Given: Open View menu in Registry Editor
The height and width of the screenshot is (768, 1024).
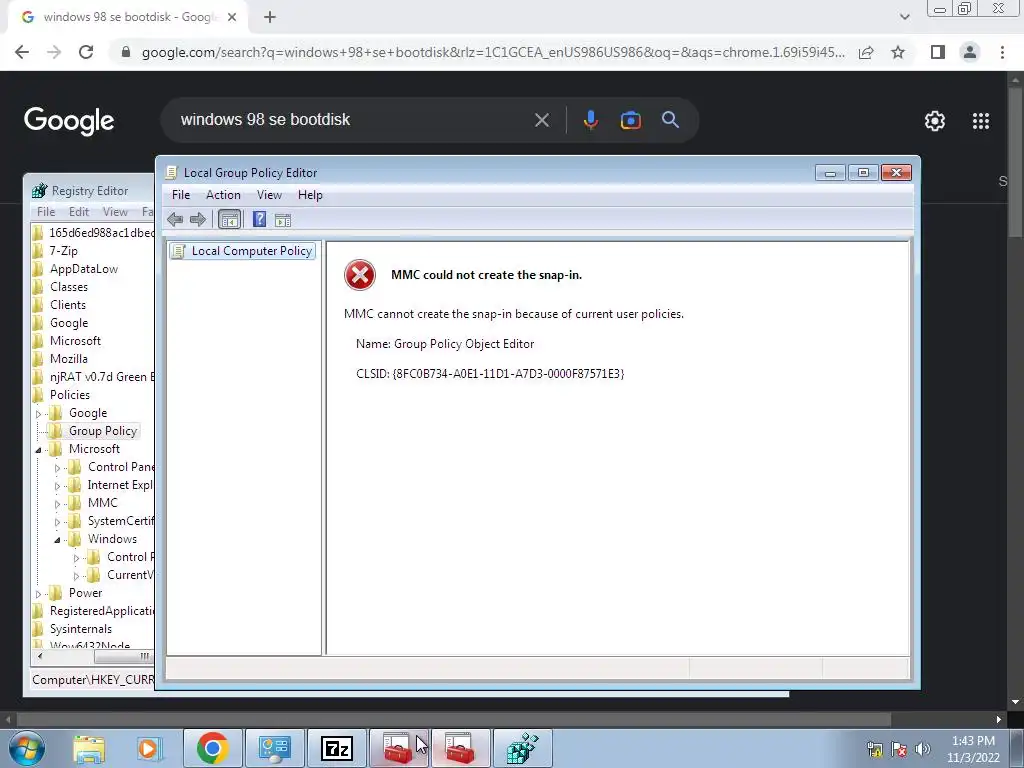Looking at the screenshot, I should tap(115, 212).
